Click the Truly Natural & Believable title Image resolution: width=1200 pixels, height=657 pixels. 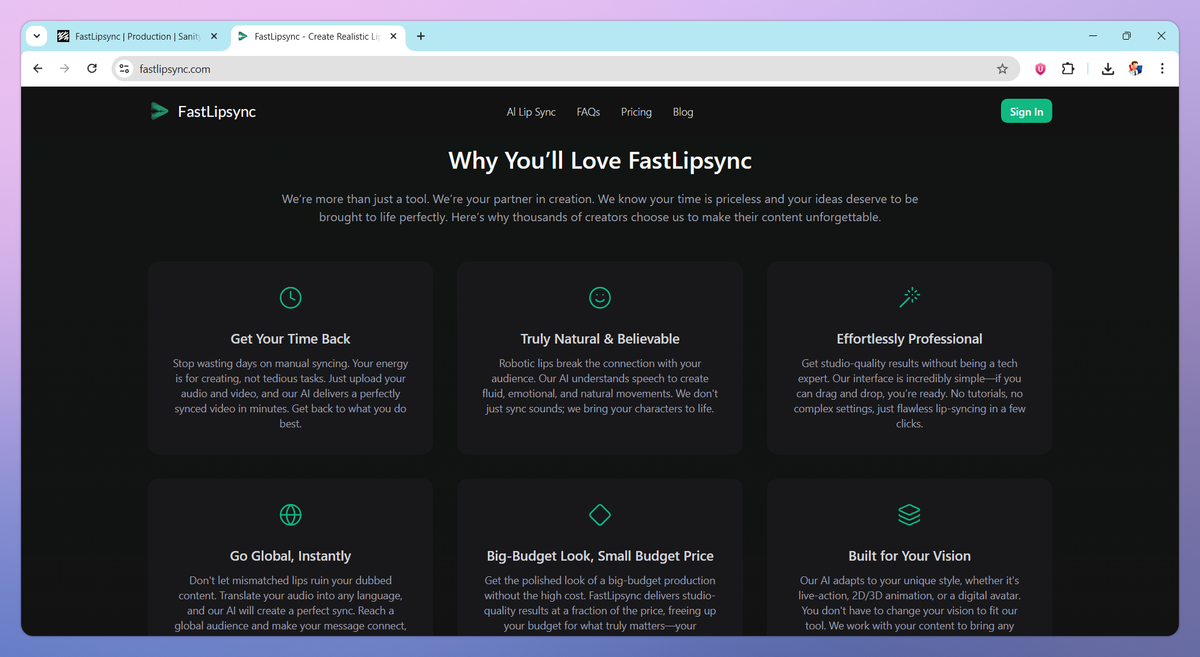coord(600,339)
